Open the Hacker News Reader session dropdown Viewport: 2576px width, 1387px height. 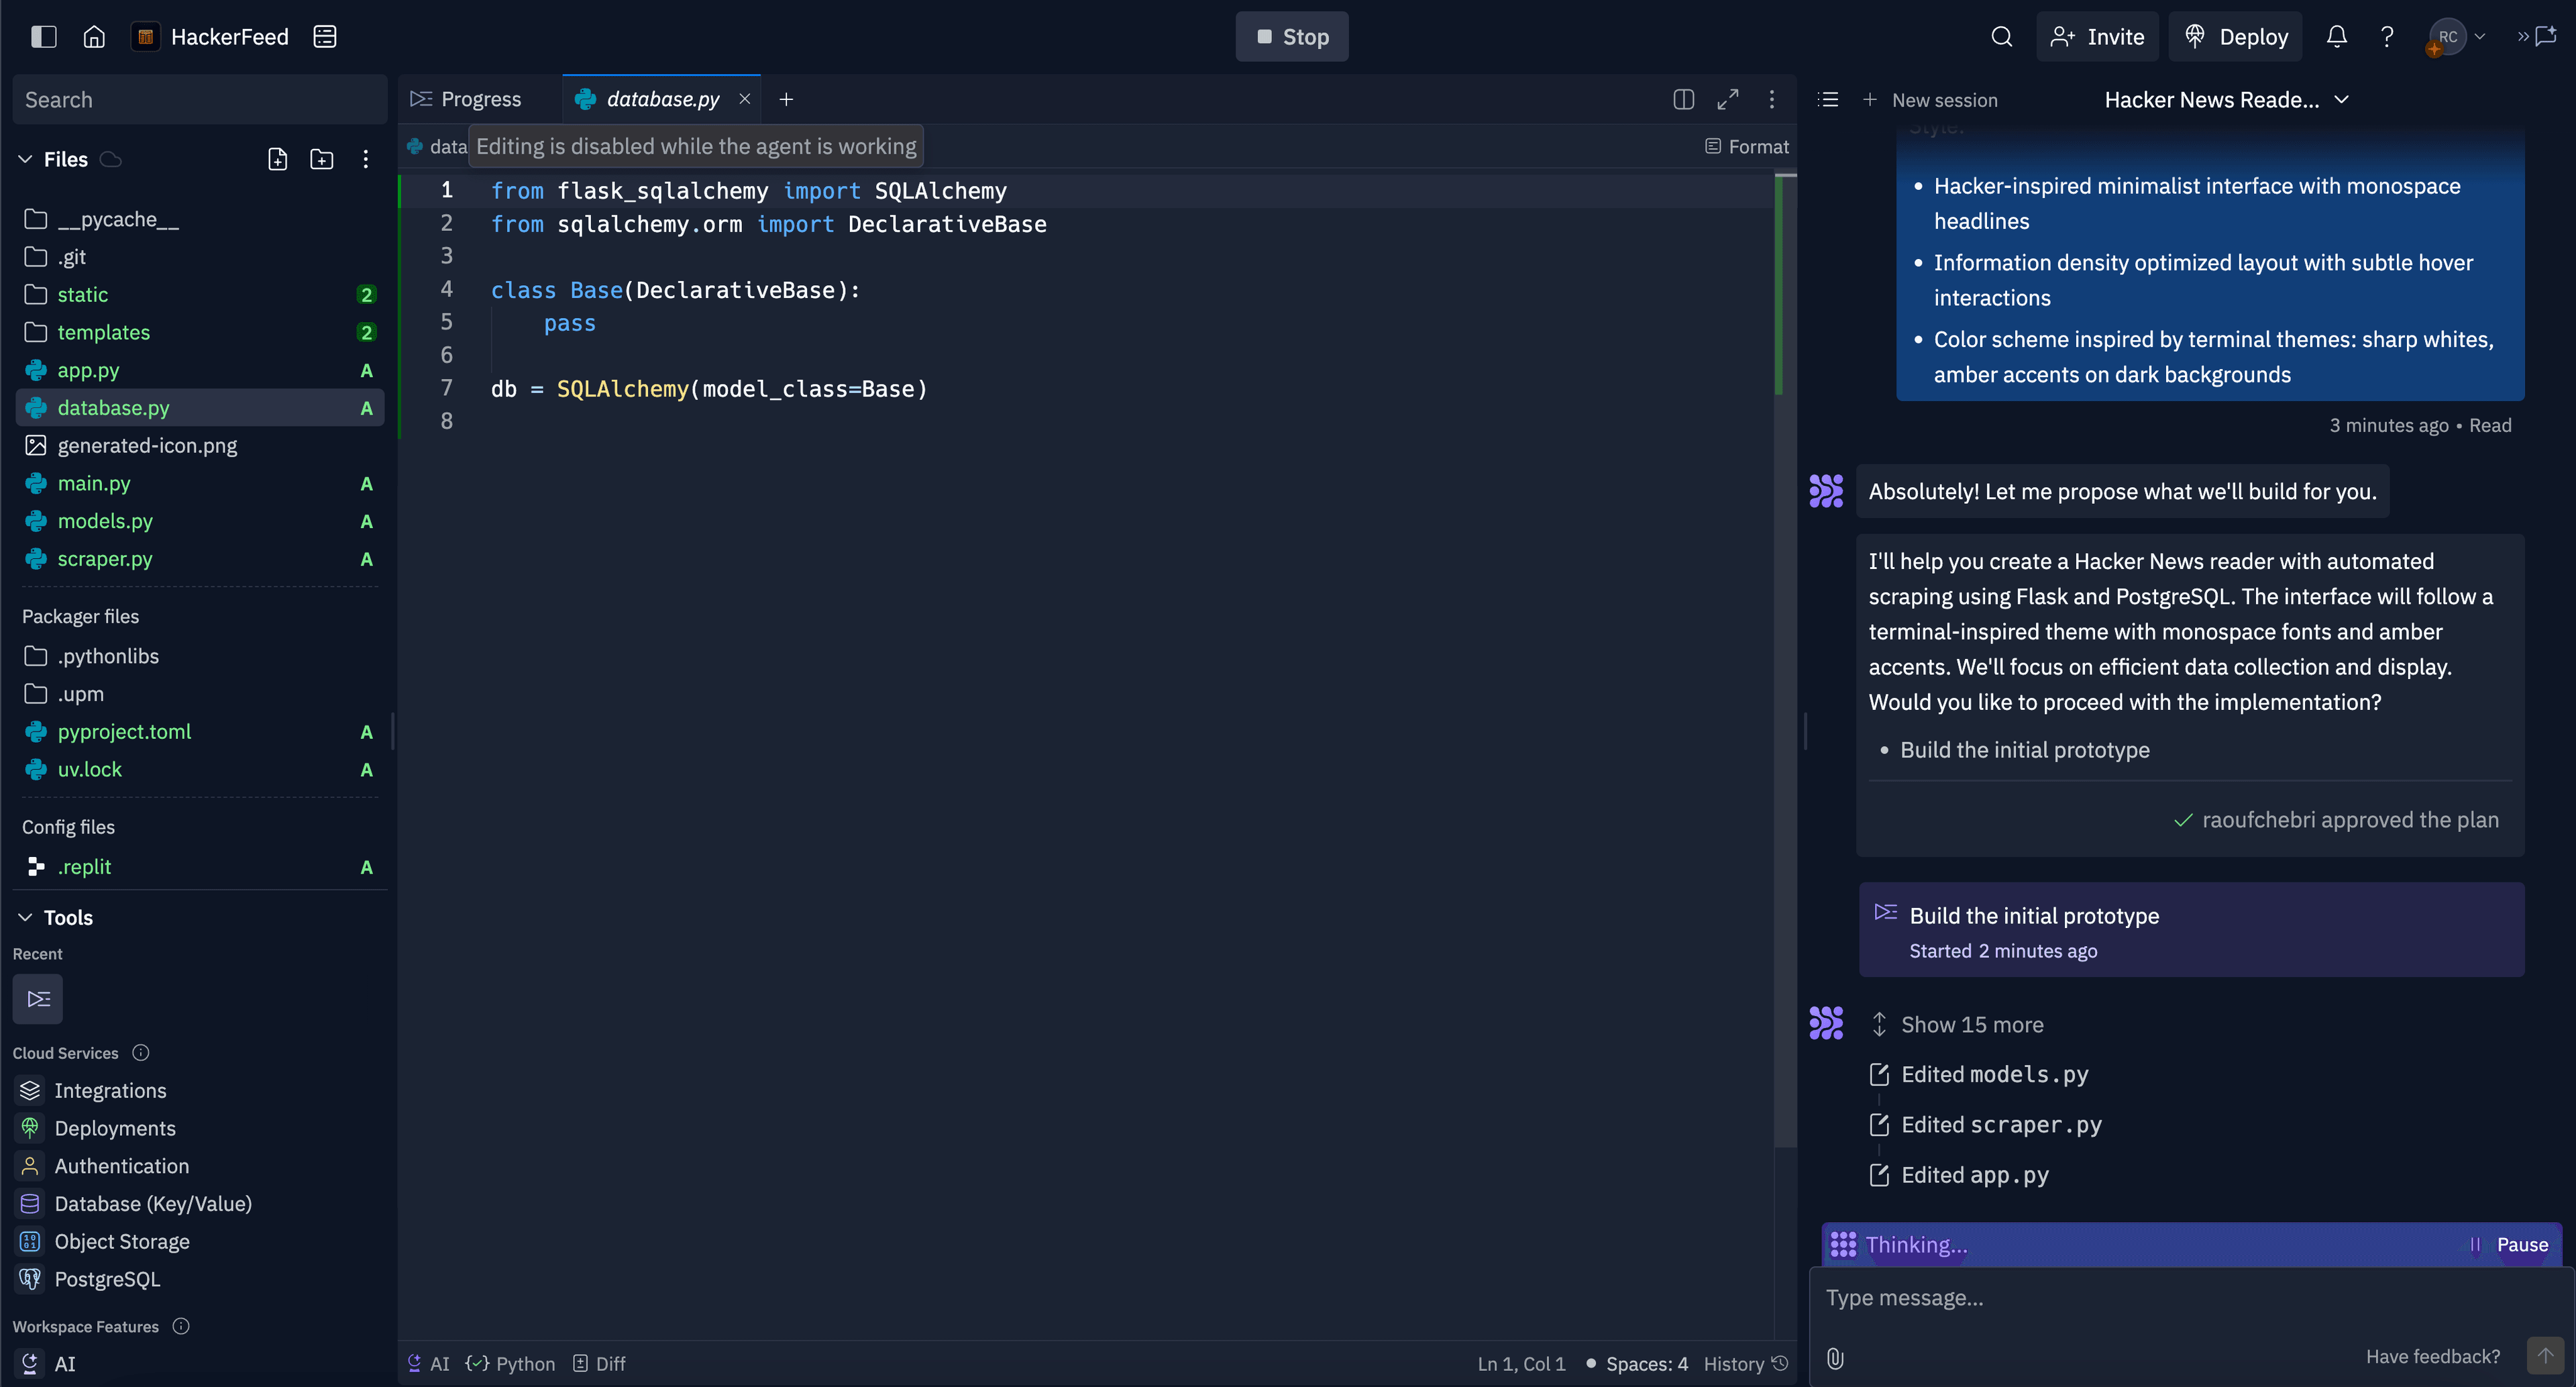point(2225,100)
